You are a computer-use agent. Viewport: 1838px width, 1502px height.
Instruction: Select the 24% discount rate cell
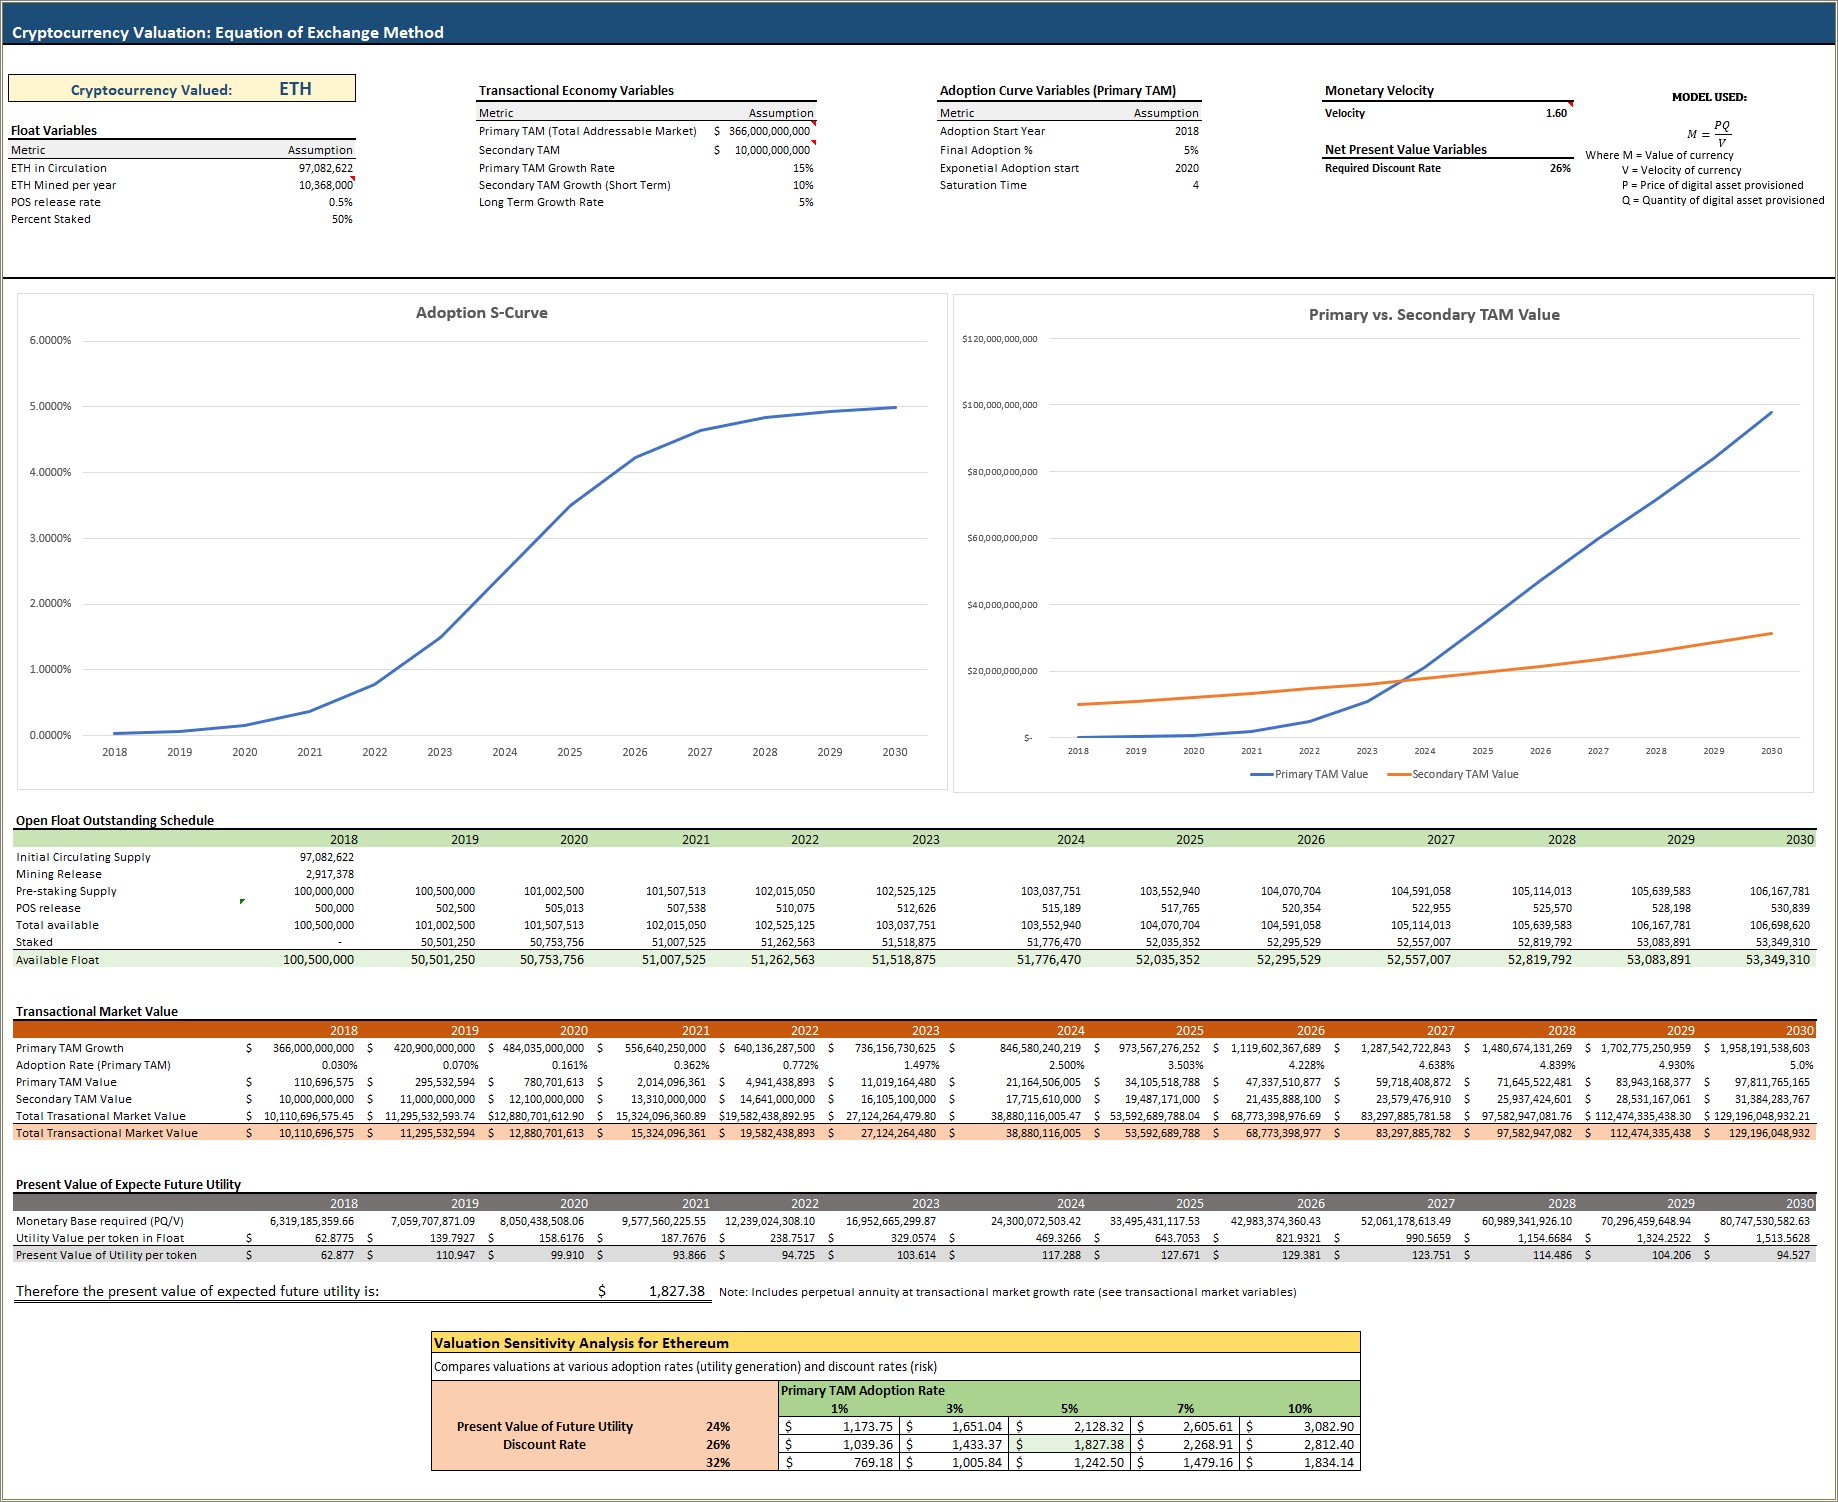(718, 1426)
